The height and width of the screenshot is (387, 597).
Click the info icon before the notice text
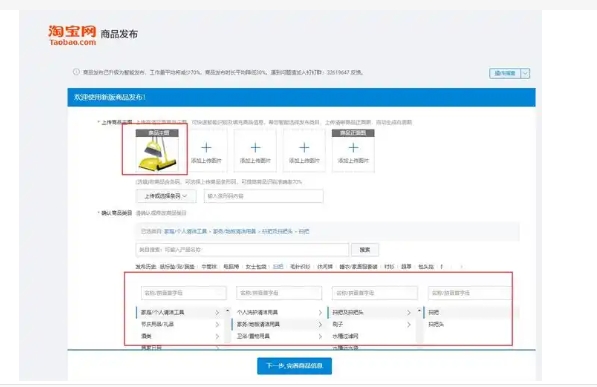pos(76,72)
